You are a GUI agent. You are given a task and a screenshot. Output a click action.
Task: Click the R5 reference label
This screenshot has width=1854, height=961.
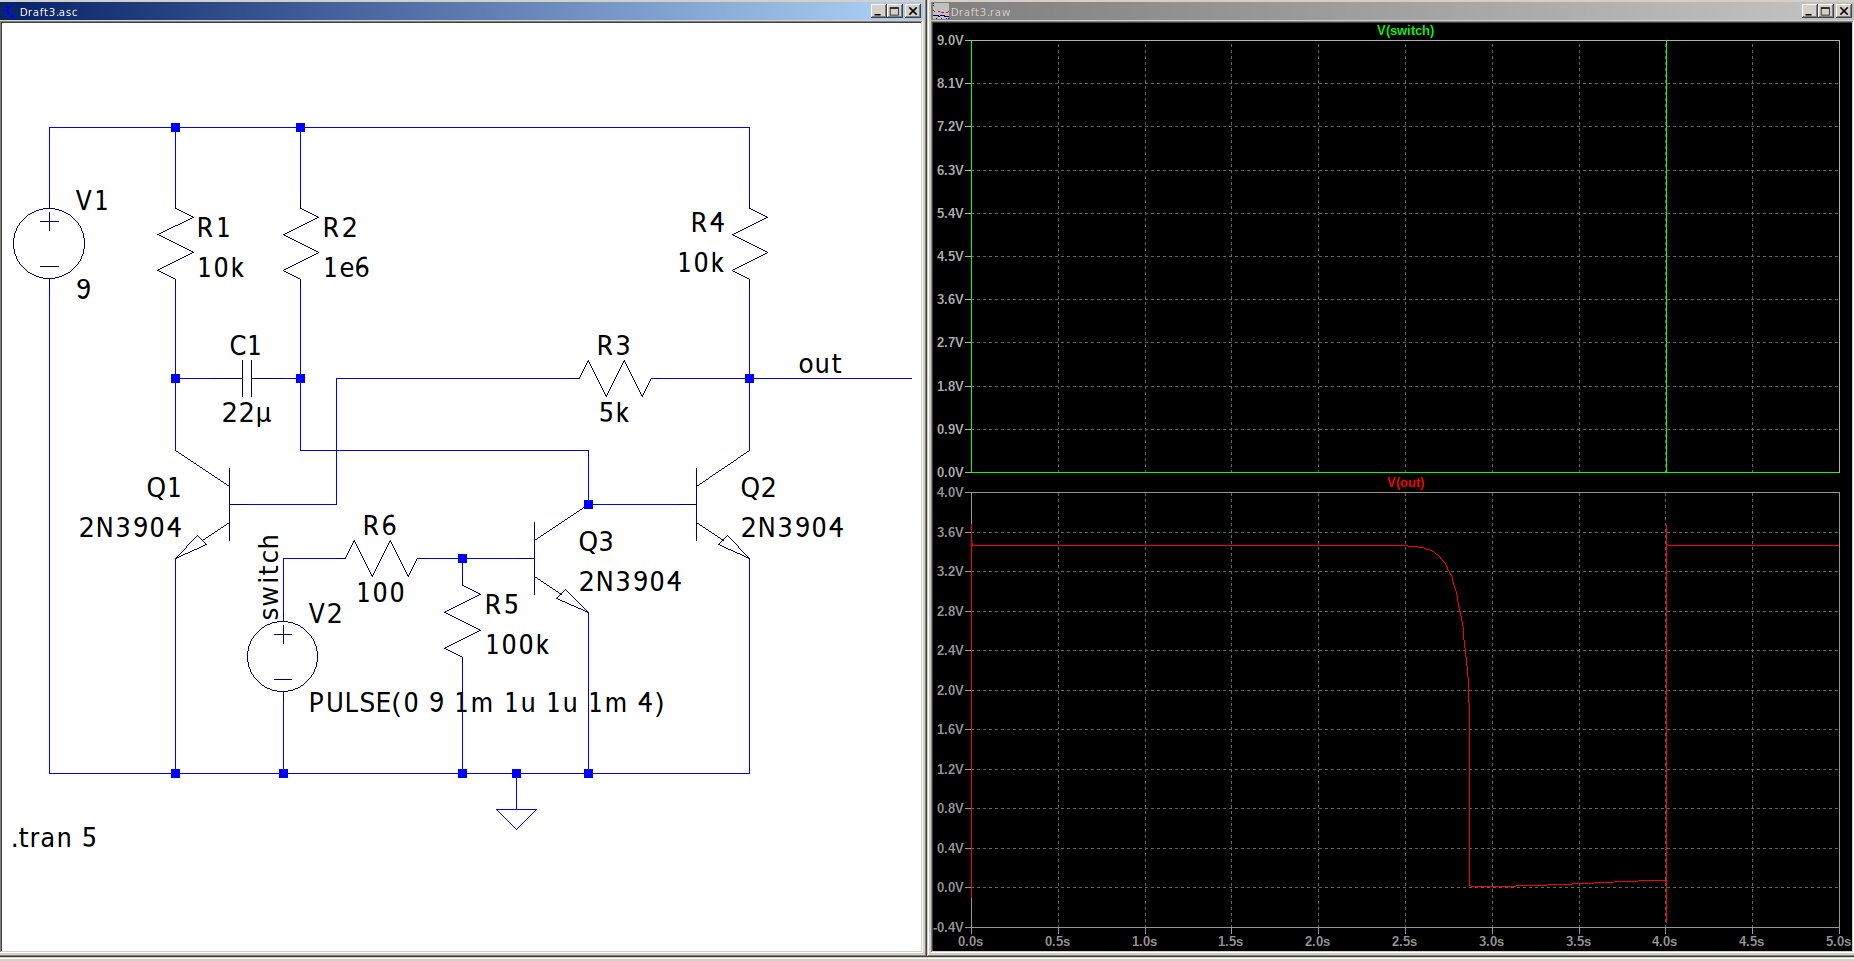pos(502,605)
